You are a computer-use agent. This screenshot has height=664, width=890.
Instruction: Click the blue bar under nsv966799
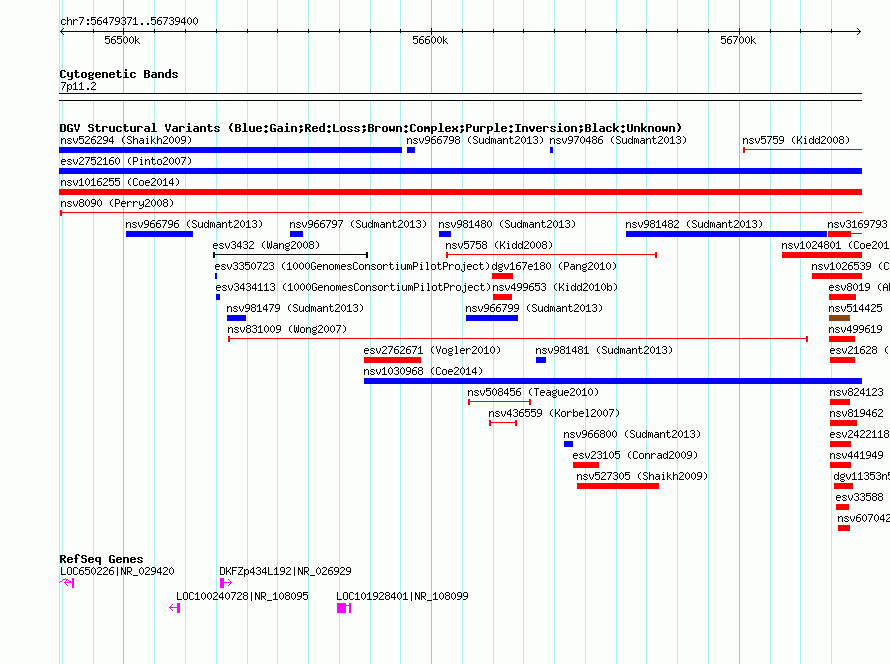coord(492,318)
